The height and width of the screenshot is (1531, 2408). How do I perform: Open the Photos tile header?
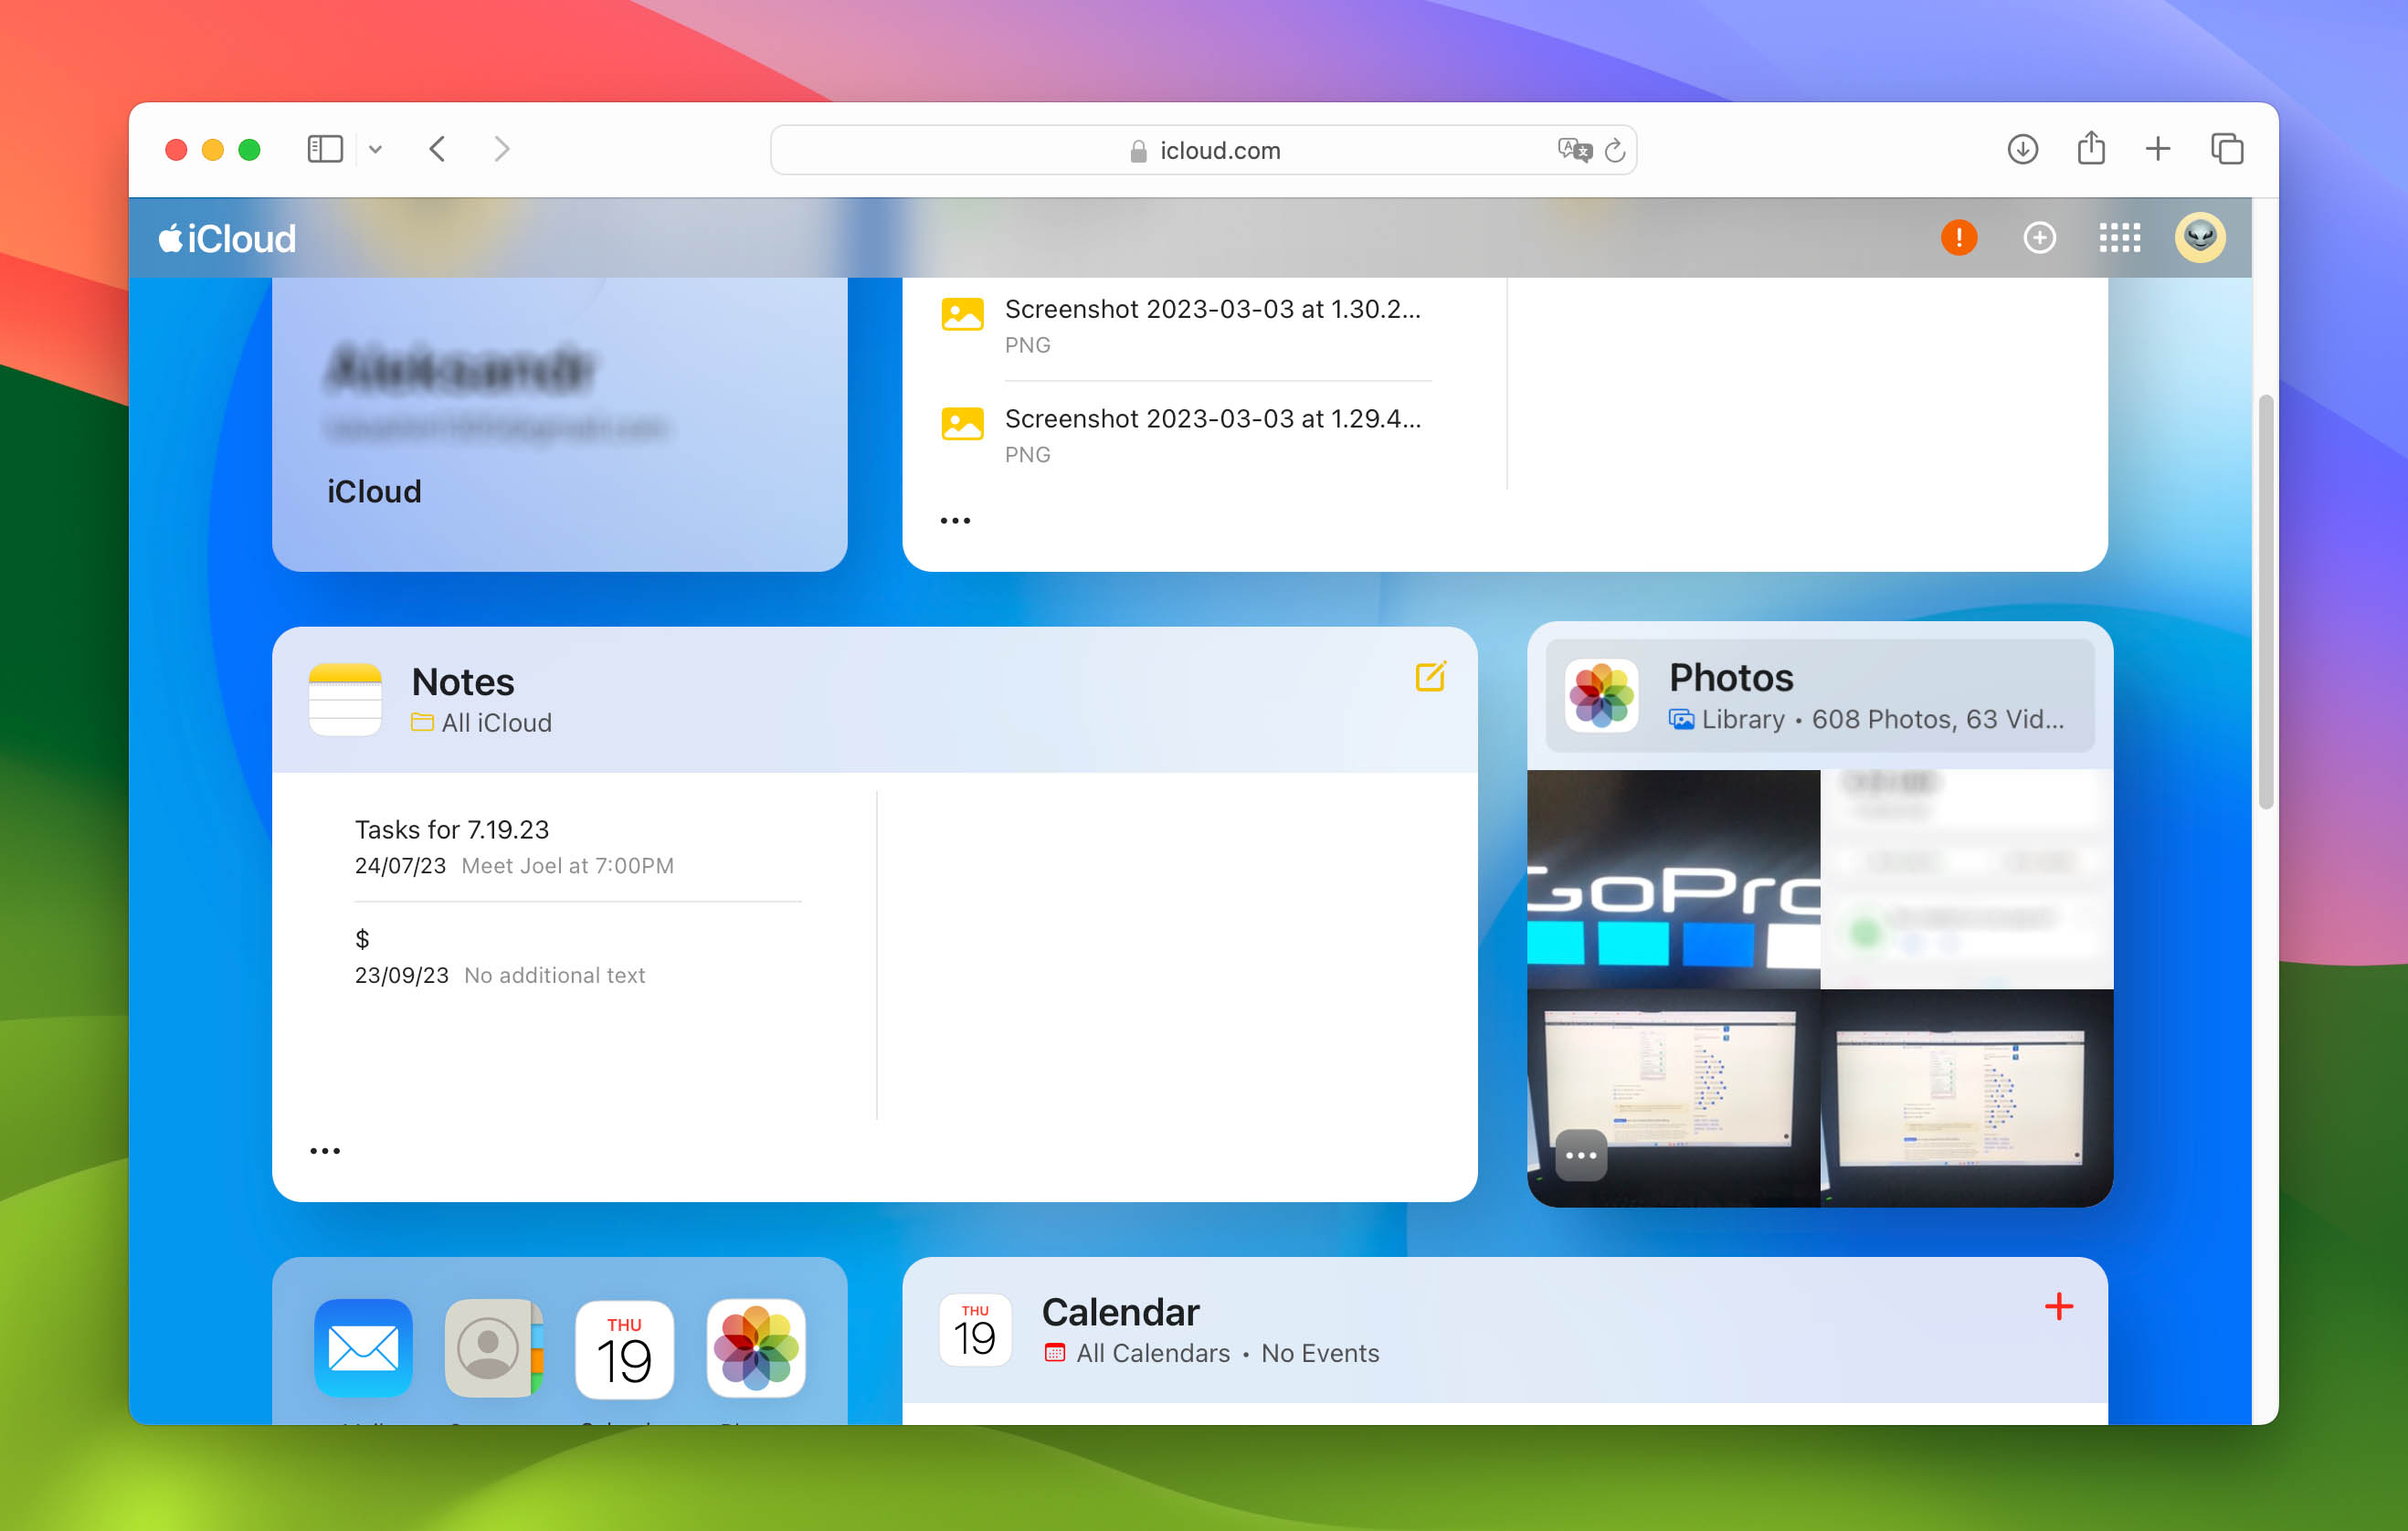(x=1820, y=696)
